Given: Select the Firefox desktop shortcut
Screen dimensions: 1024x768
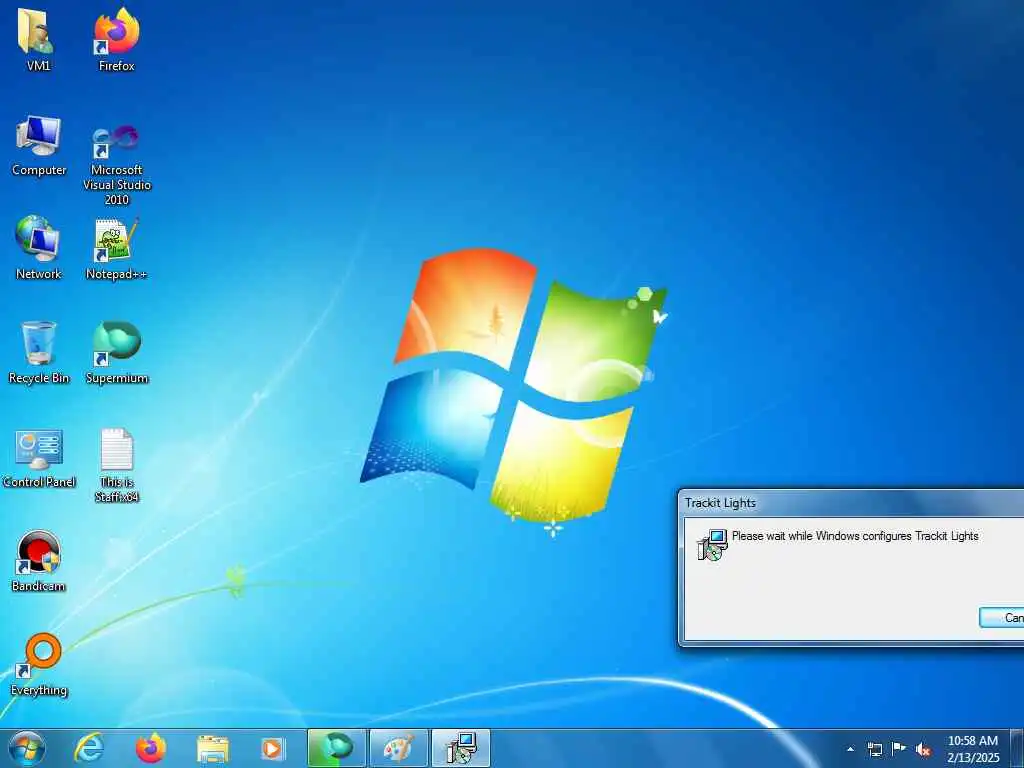Looking at the screenshot, I should coord(116,40).
